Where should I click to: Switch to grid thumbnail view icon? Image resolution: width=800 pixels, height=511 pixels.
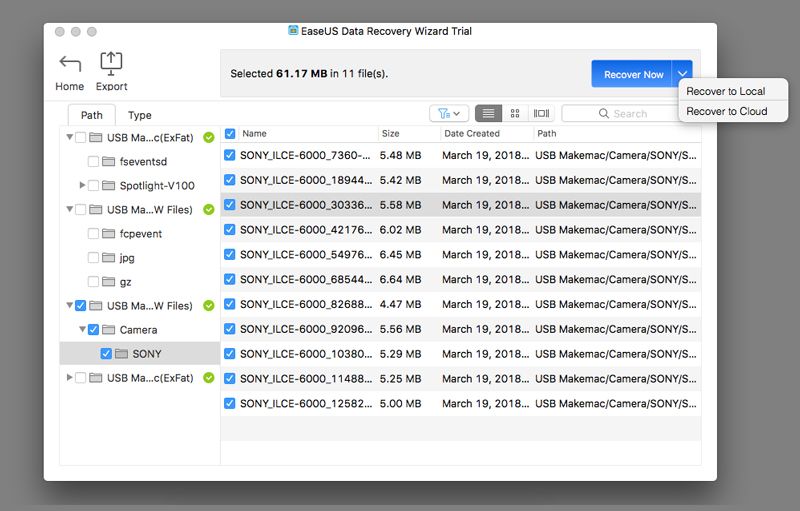coord(515,113)
